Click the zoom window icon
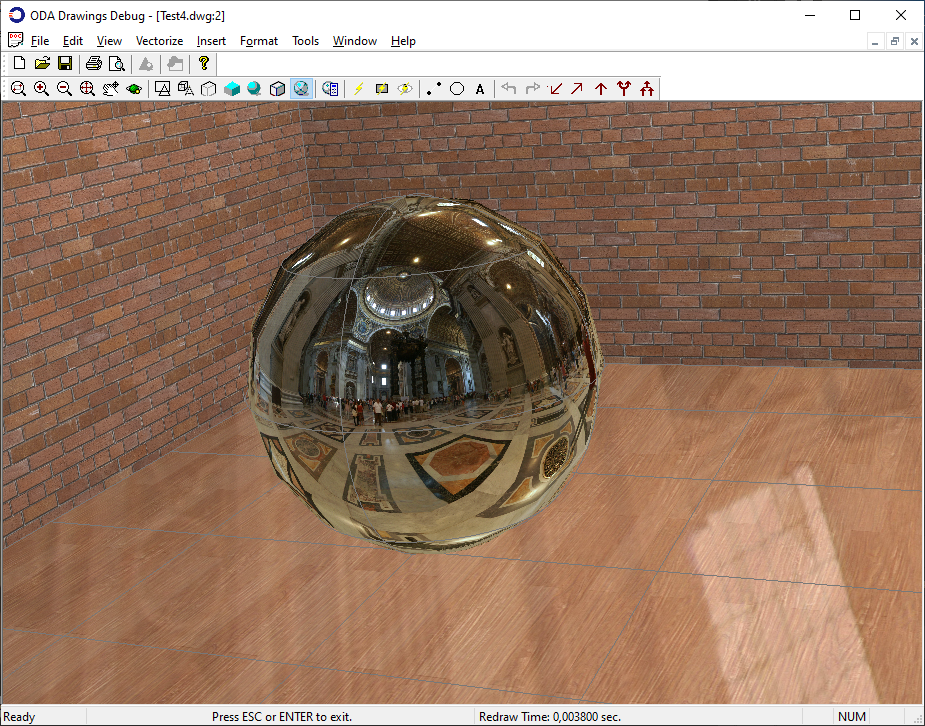This screenshot has height=726, width=925. coord(18,89)
